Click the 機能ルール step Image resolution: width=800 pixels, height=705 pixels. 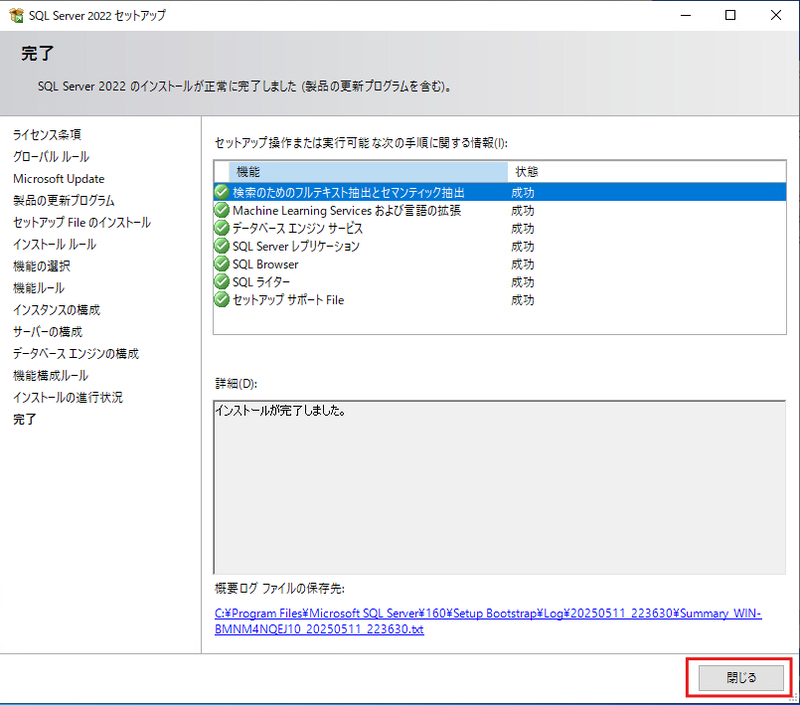[x=39, y=288]
